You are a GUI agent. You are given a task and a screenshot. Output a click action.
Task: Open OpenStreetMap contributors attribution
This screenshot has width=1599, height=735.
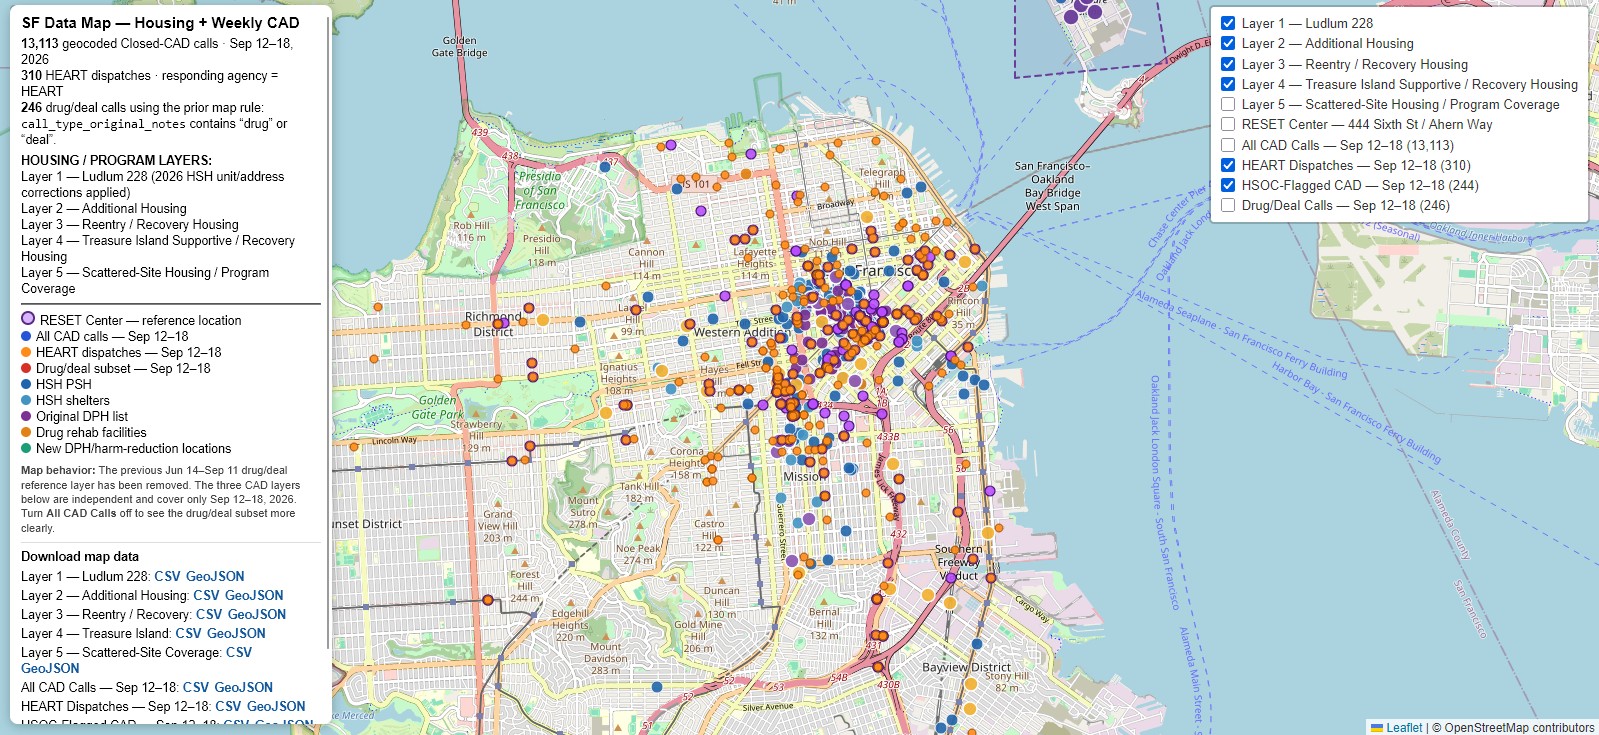[1519, 728]
